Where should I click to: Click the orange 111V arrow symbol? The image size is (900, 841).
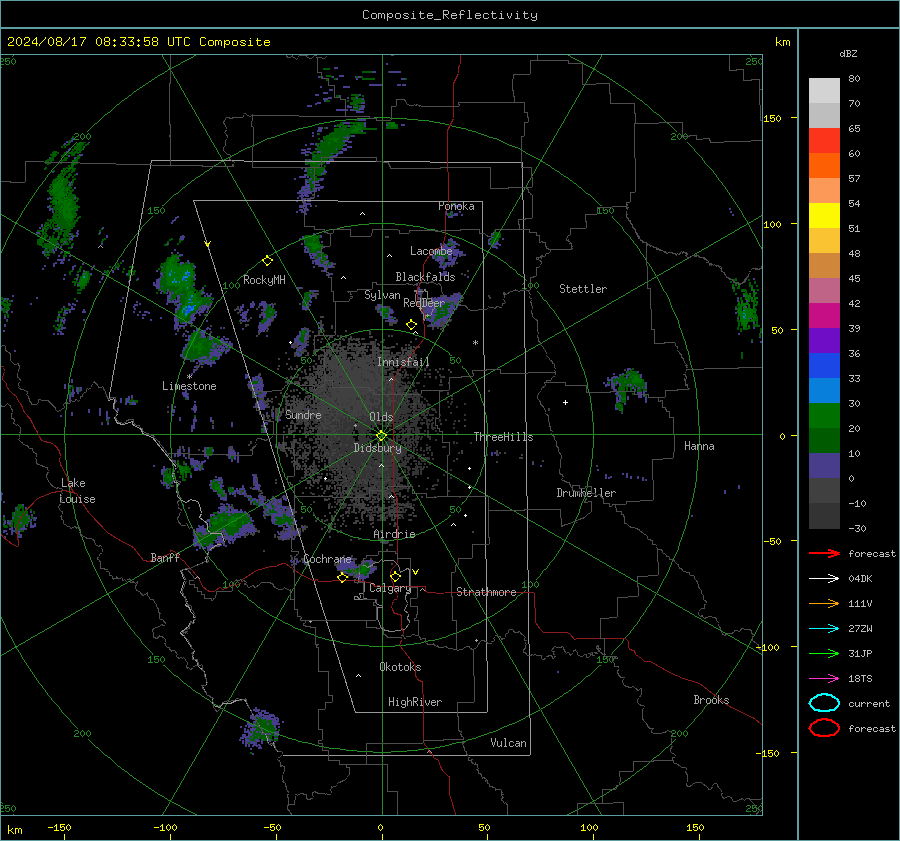[x=824, y=603]
